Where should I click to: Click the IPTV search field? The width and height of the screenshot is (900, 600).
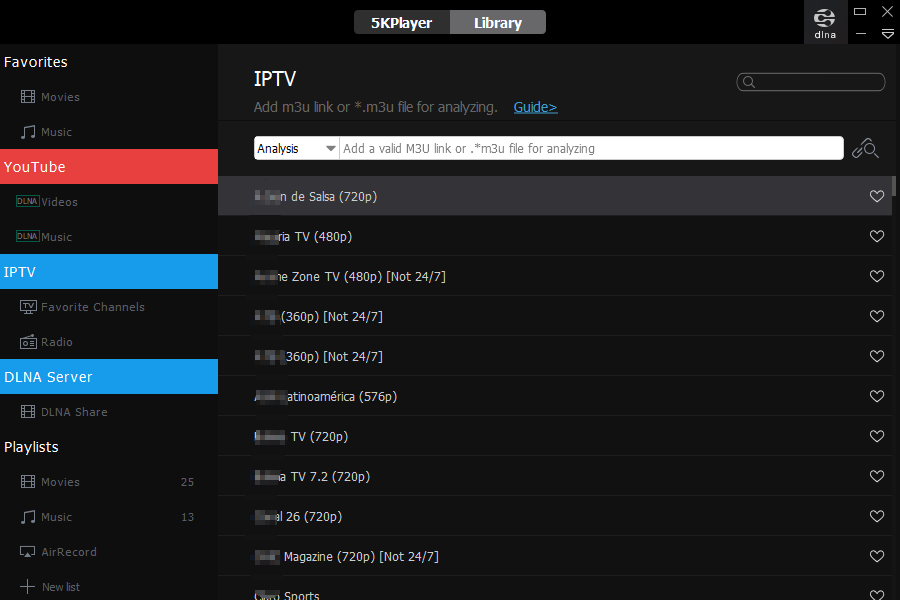810,82
